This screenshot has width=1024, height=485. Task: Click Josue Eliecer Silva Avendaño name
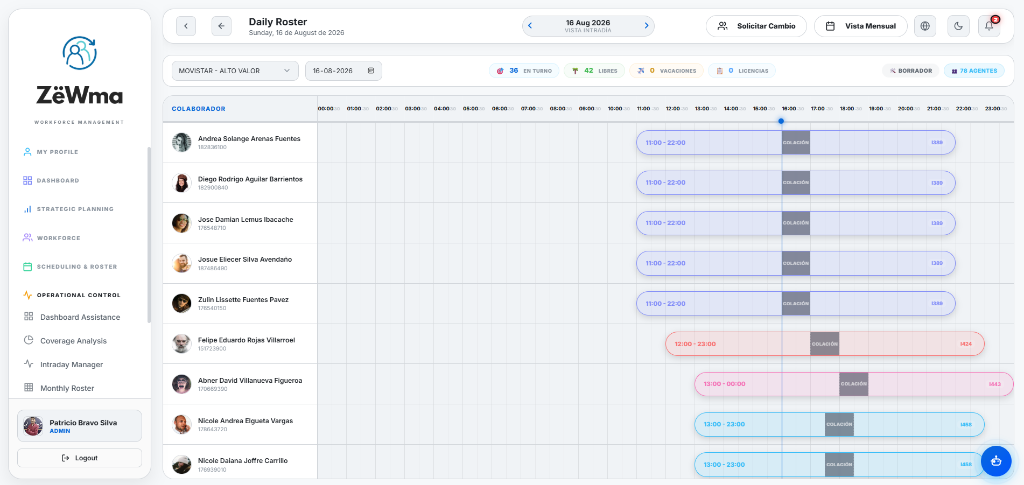(x=245, y=259)
